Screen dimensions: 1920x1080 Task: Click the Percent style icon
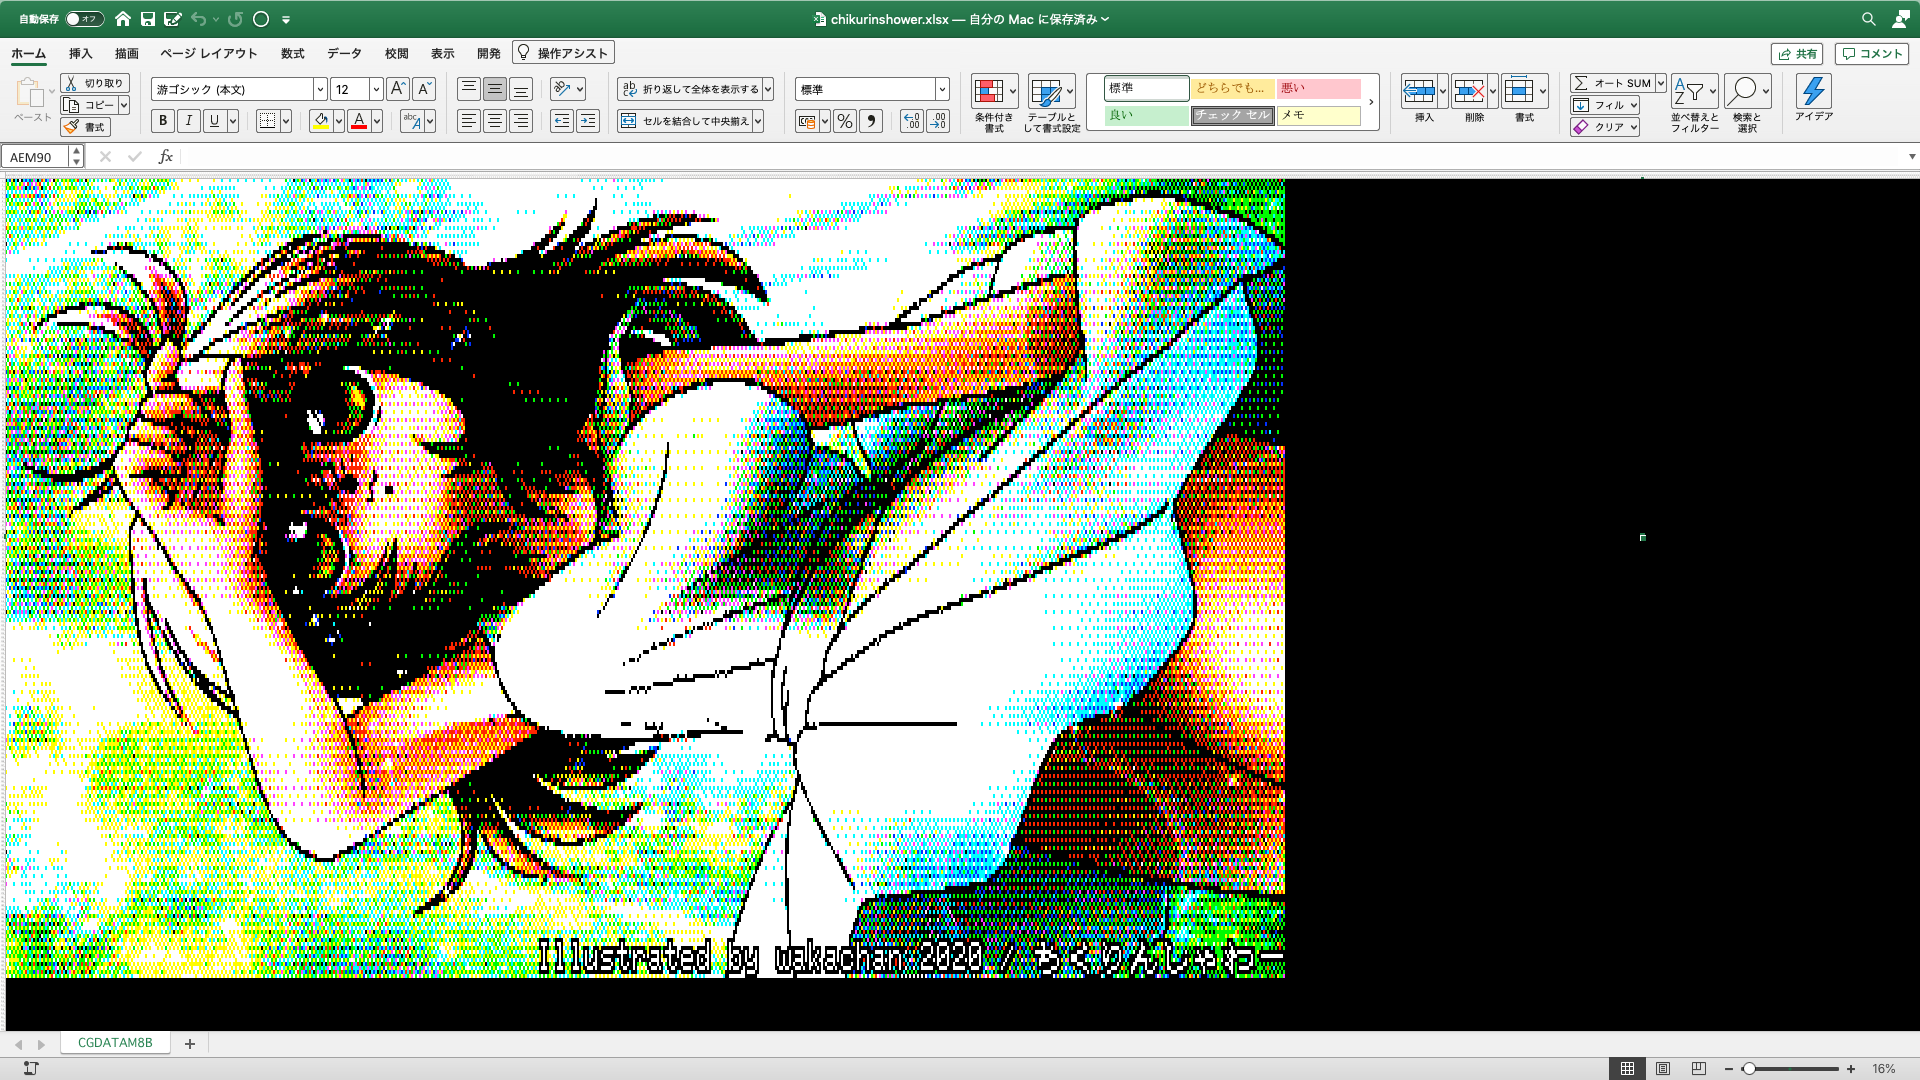tap(845, 121)
